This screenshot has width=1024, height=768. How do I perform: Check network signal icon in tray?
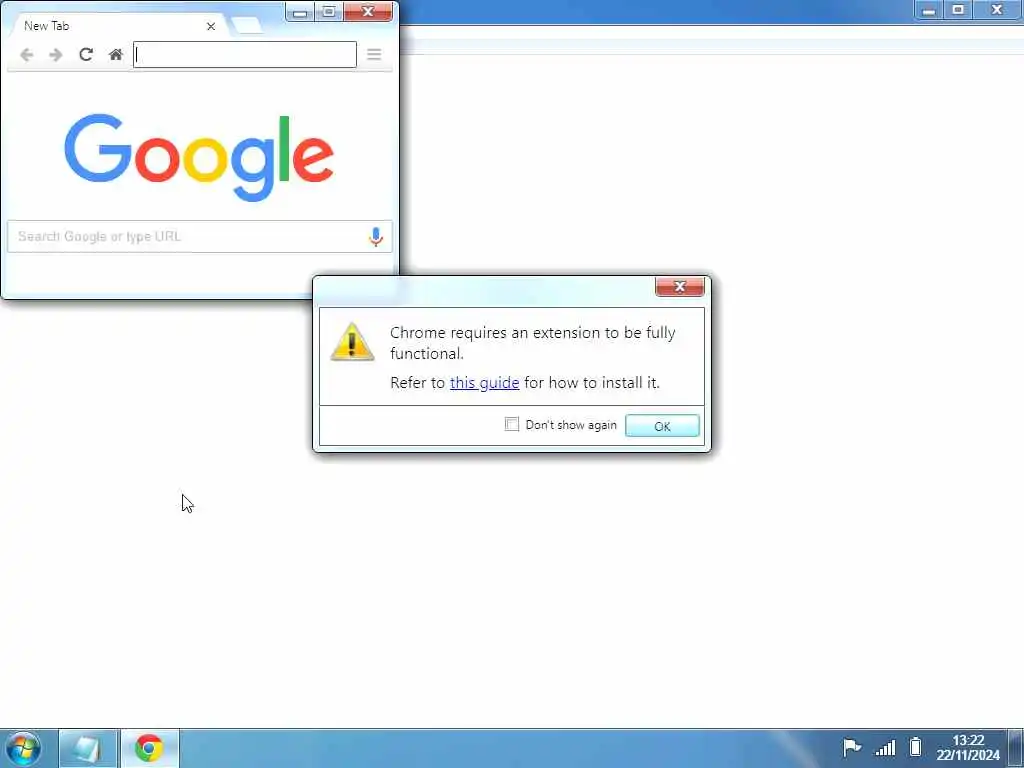click(x=885, y=746)
